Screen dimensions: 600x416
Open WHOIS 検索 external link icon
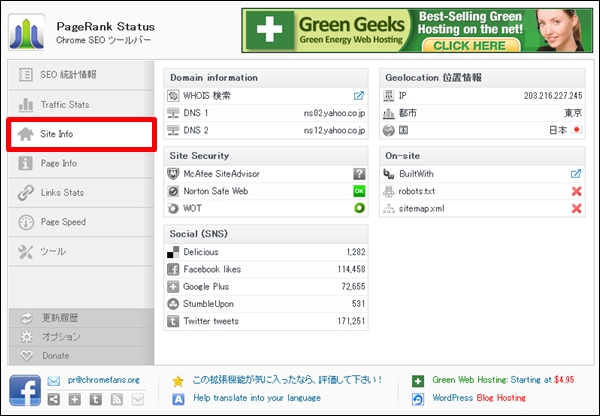(359, 96)
